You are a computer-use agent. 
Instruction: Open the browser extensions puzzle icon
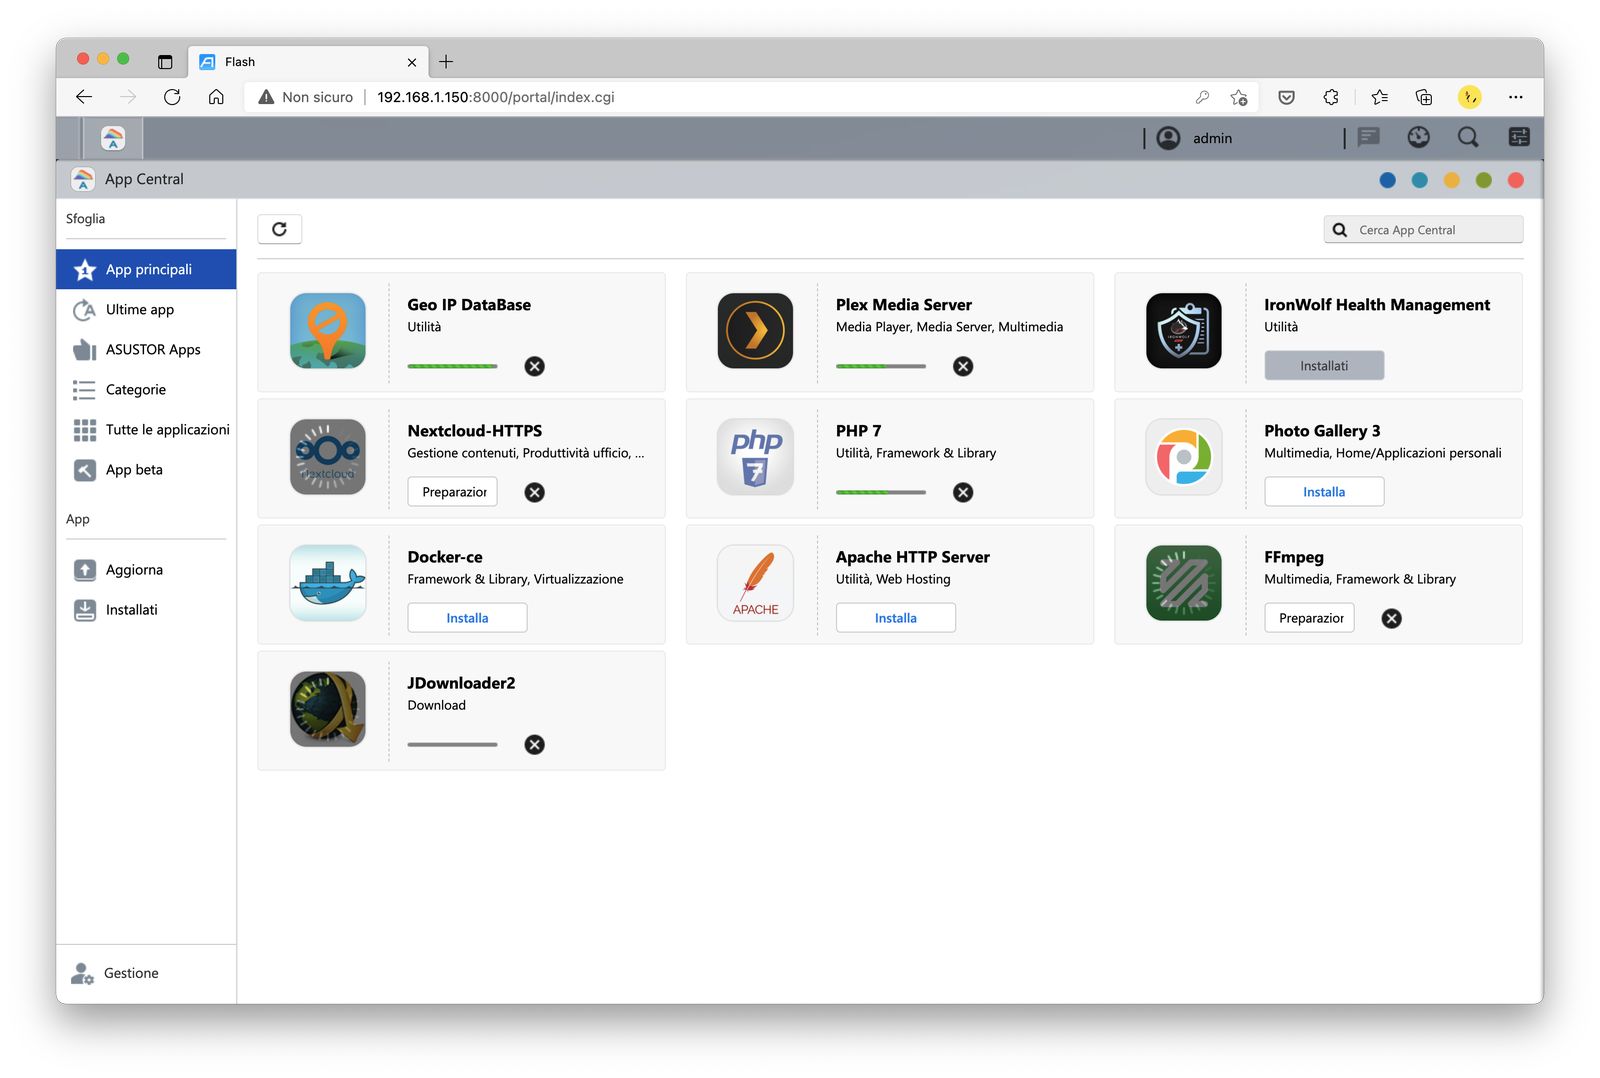[x=1331, y=97]
